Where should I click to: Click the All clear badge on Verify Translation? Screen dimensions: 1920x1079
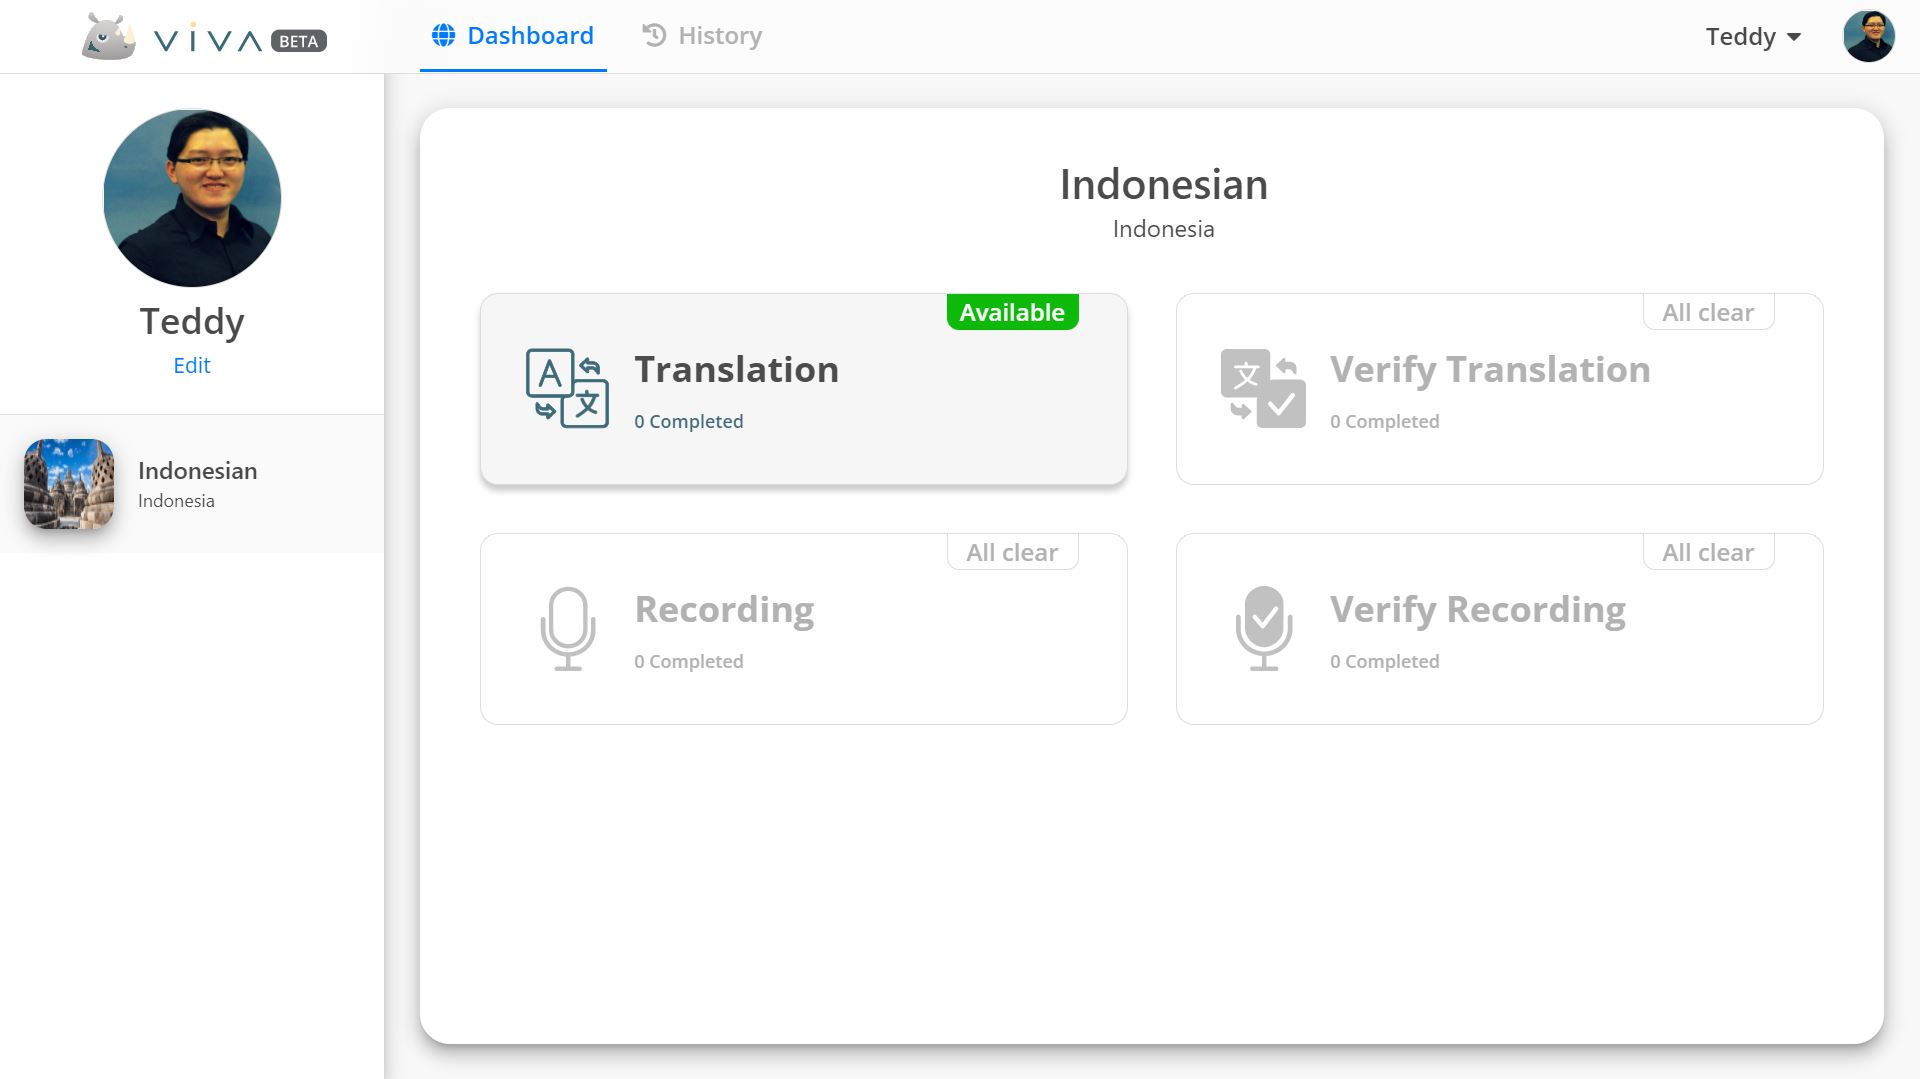tap(1709, 312)
